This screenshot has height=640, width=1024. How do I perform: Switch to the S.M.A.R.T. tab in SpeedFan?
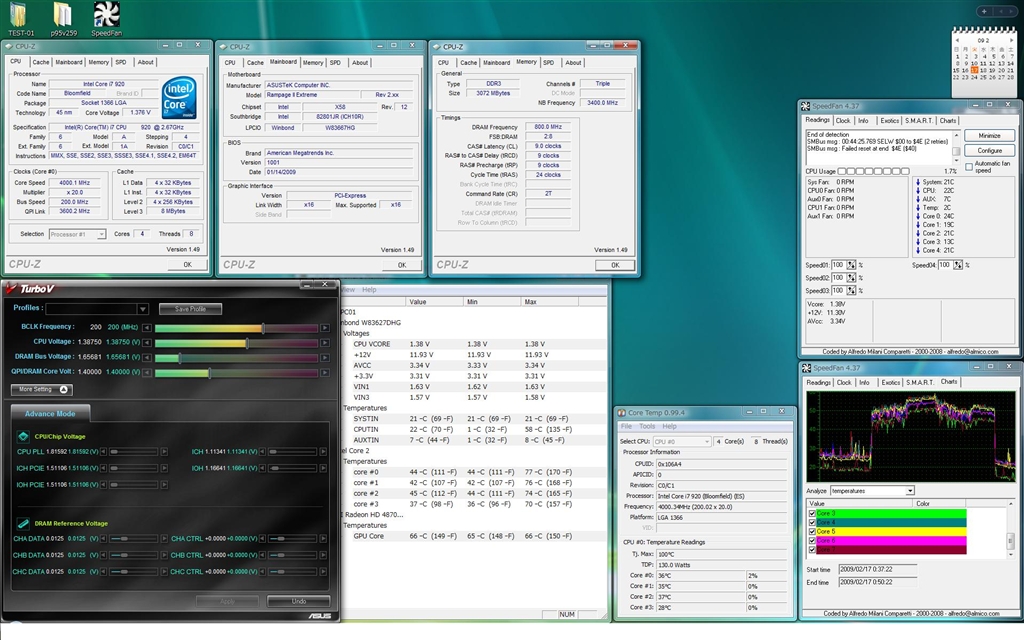coord(918,120)
